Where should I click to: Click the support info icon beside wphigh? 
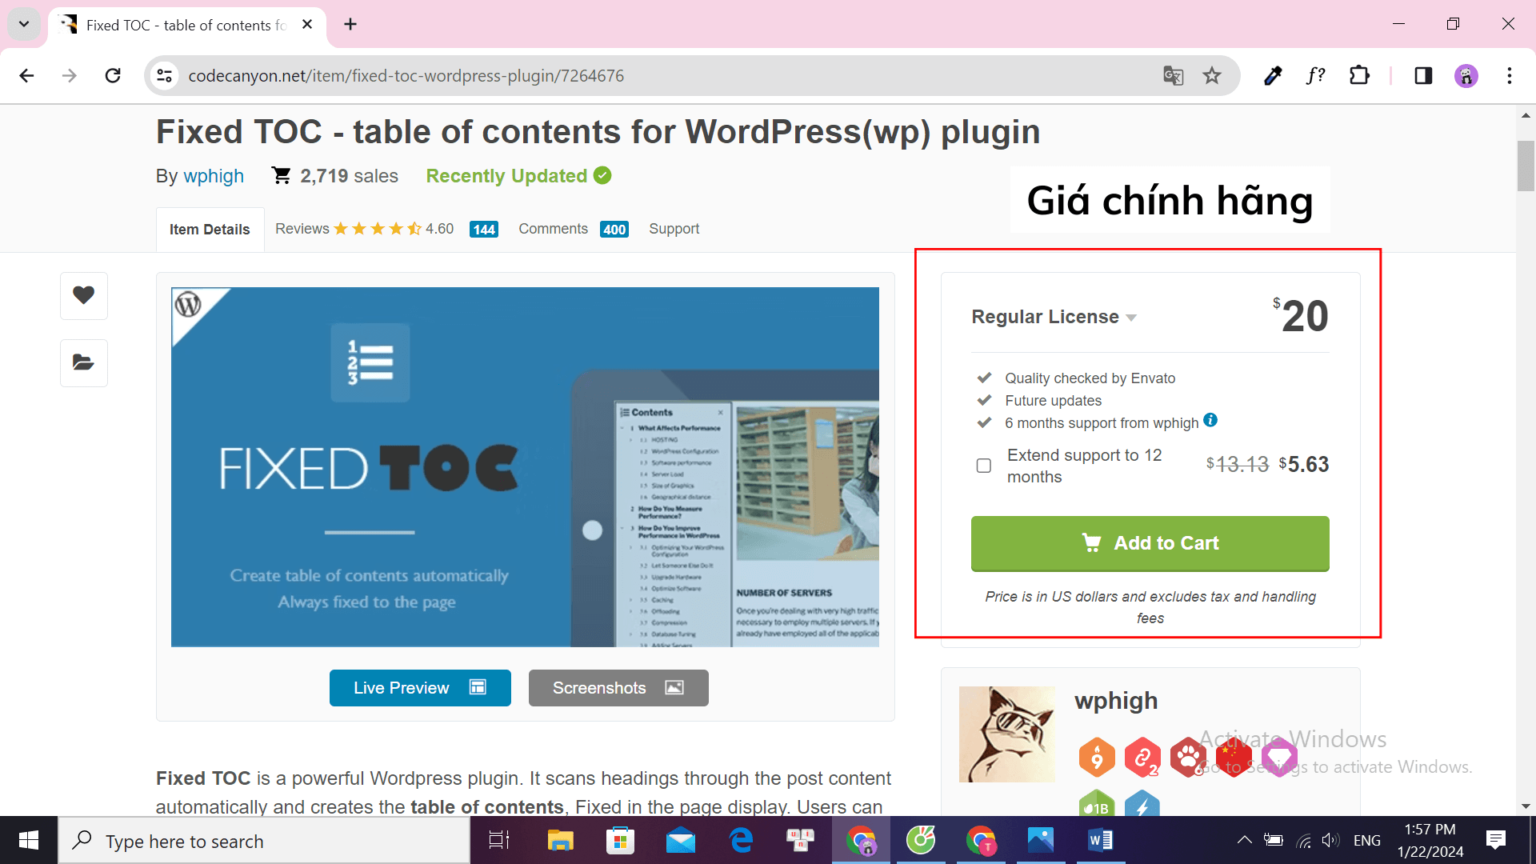pyautogui.click(x=1210, y=420)
